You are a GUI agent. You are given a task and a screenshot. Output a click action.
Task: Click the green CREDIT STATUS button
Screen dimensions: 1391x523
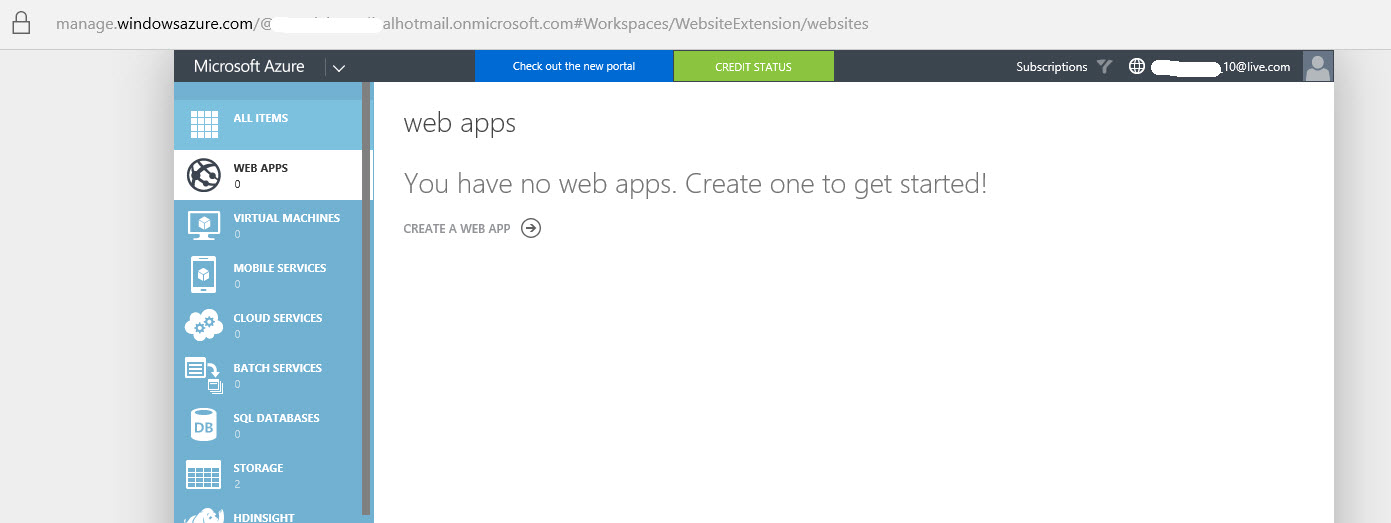point(753,67)
